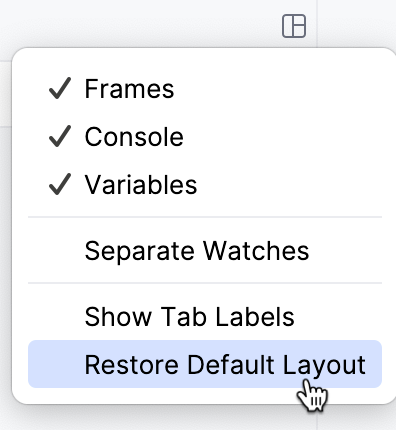Choose the Variables menu entry
The width and height of the screenshot is (396, 430).
[205, 185]
